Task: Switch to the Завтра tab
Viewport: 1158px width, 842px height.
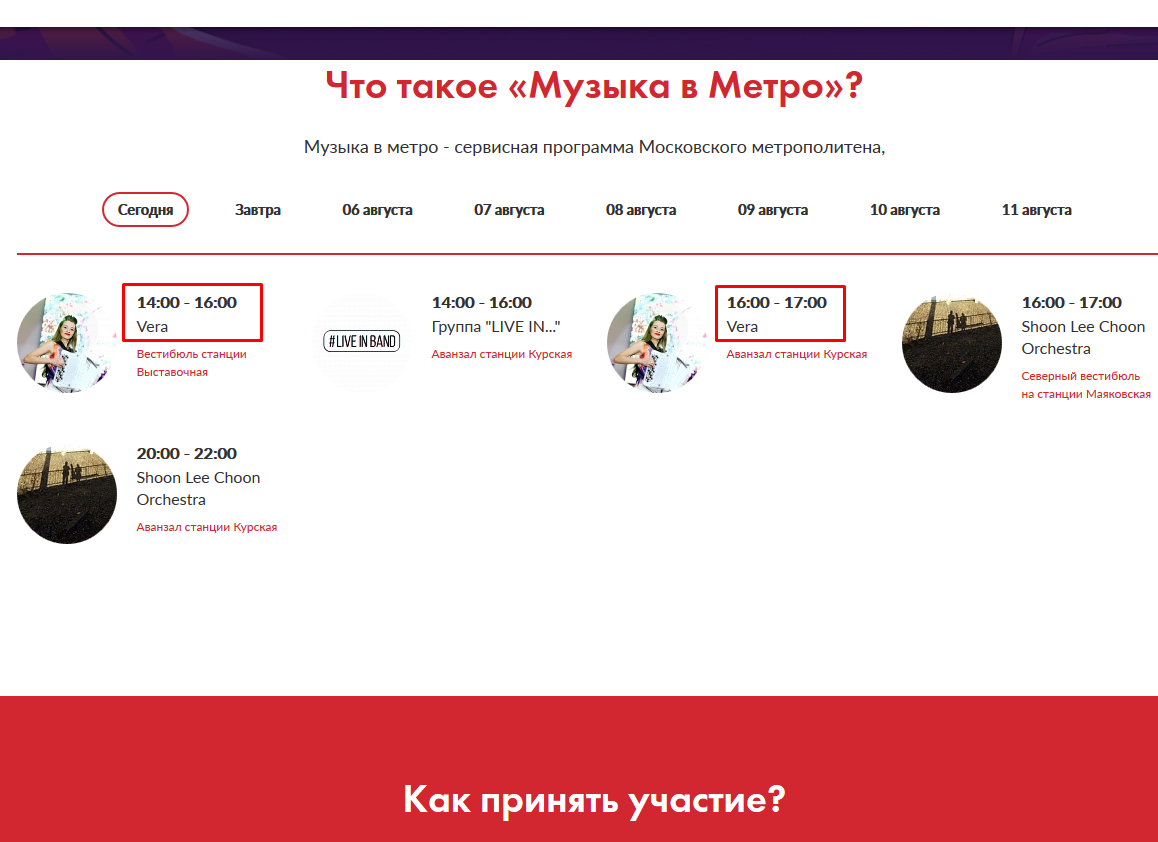Action: (x=258, y=210)
